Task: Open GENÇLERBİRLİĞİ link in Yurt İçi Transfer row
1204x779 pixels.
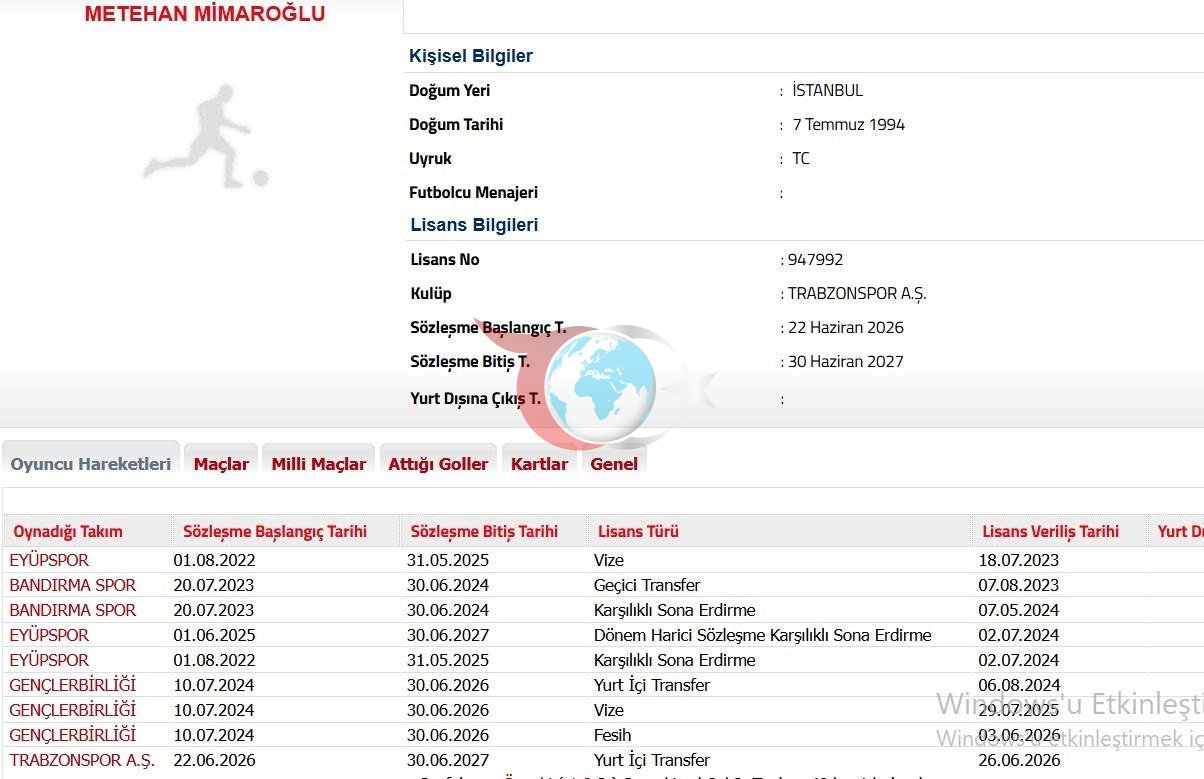Action: [72, 685]
